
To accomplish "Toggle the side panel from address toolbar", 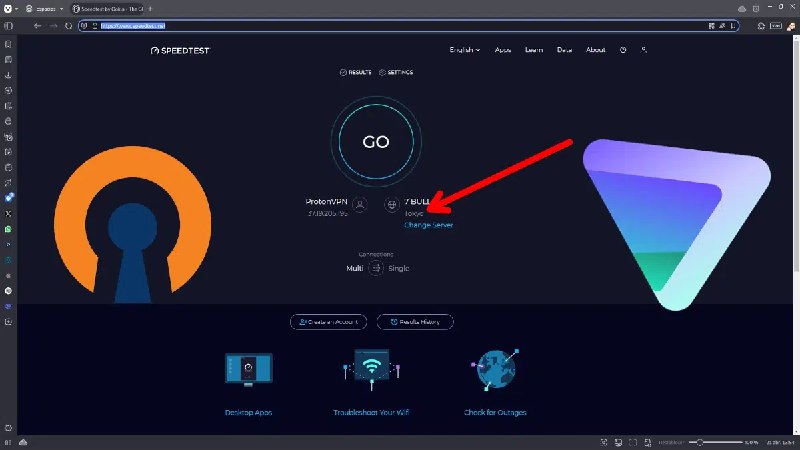I will 8,26.
